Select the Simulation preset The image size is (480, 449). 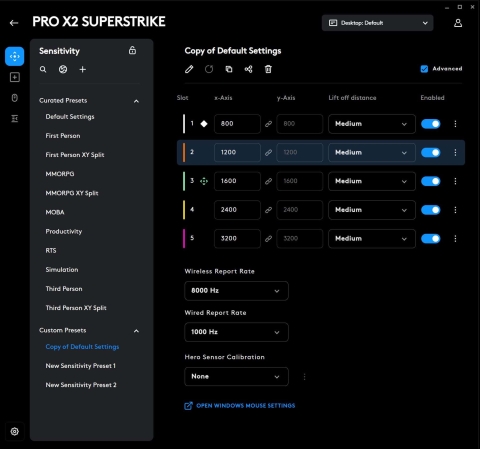coord(62,269)
